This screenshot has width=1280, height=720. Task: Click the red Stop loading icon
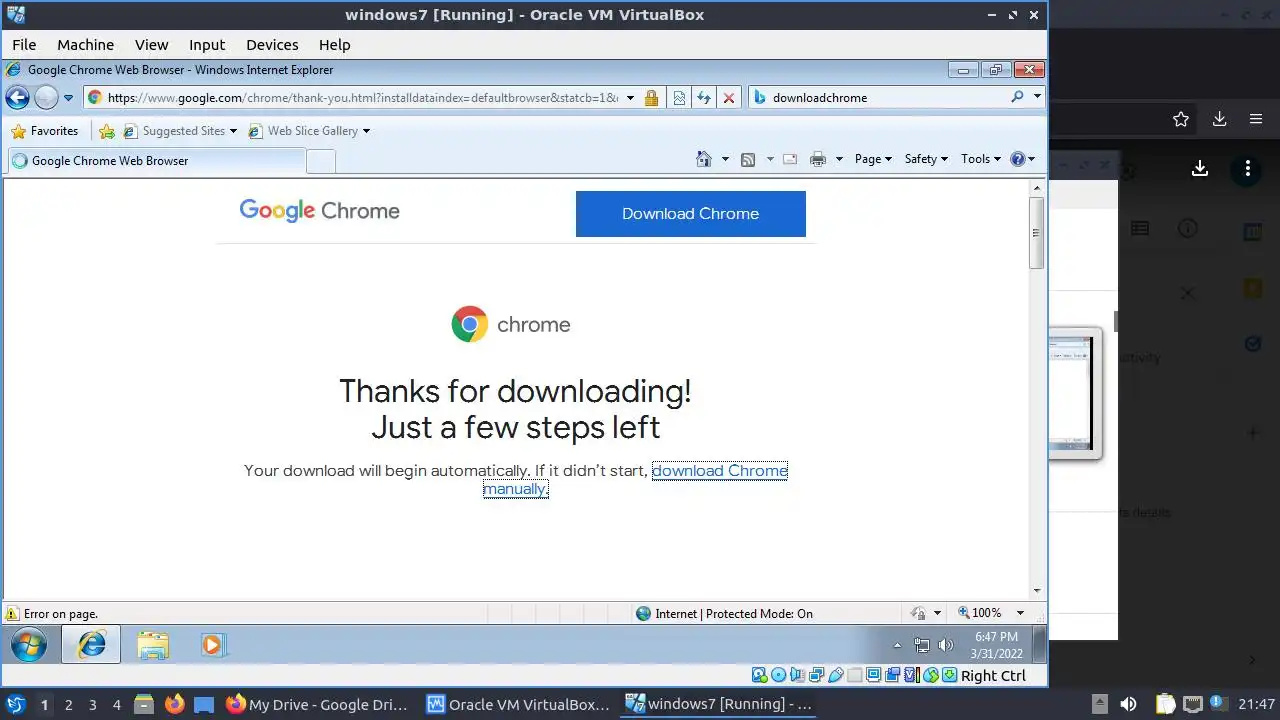click(x=729, y=98)
